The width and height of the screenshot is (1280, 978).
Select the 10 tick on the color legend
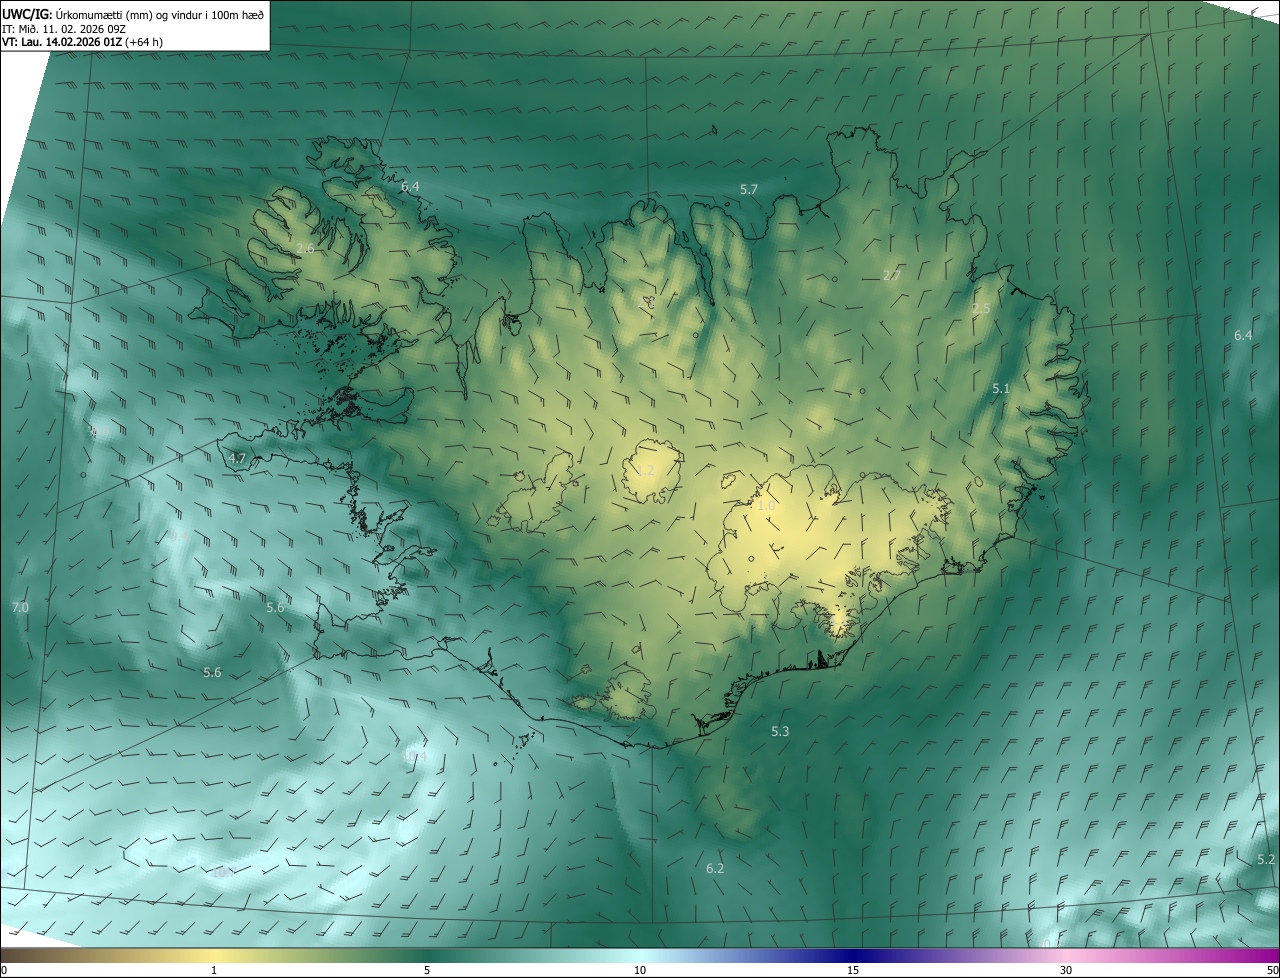[x=640, y=970]
